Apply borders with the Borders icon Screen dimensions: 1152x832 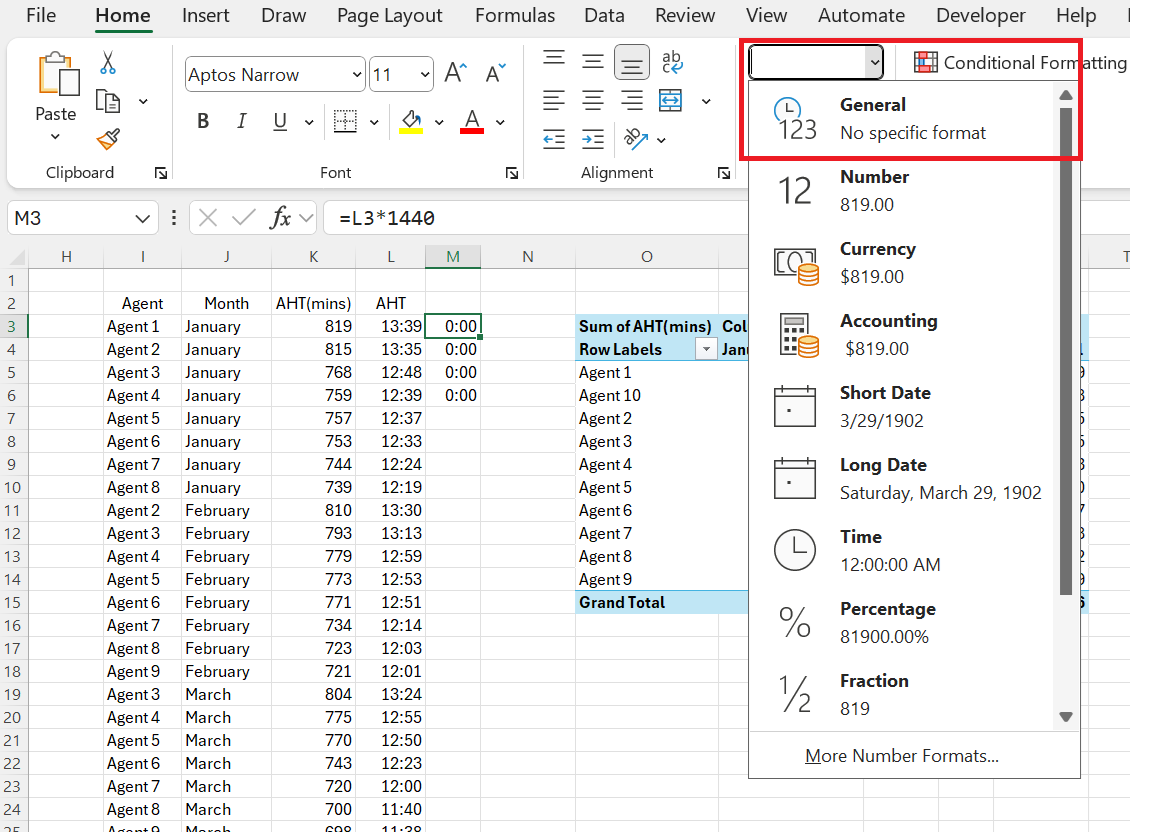(x=345, y=121)
